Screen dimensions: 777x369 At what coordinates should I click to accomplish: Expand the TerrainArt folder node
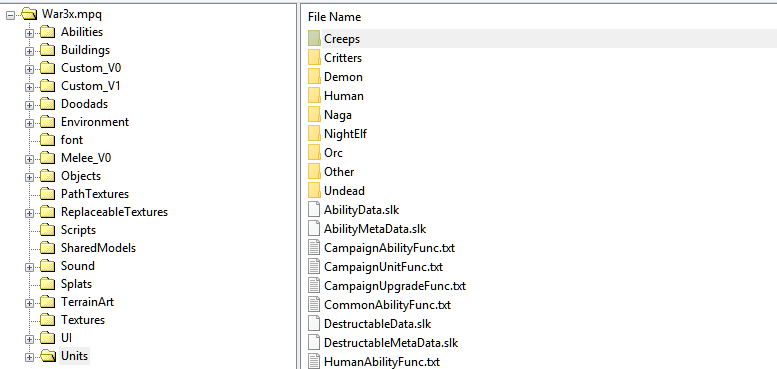[29, 303]
